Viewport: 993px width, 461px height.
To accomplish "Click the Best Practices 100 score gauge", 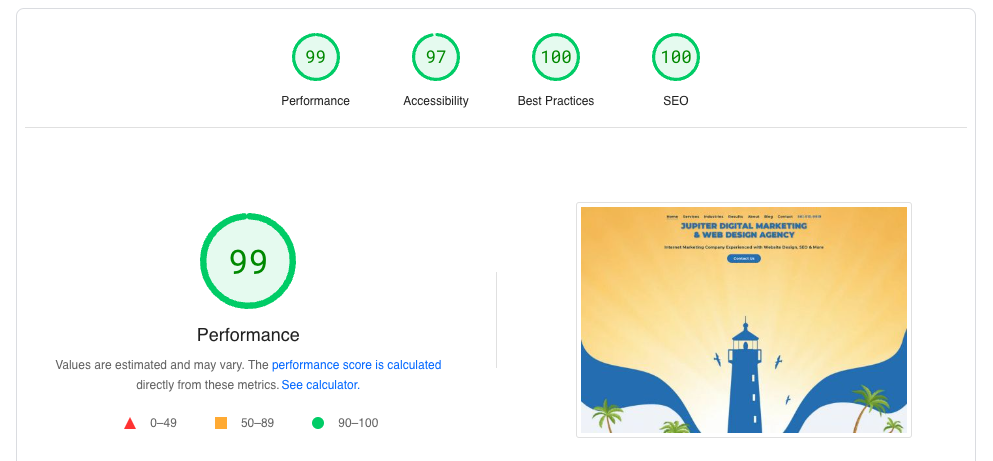I will click(556, 57).
